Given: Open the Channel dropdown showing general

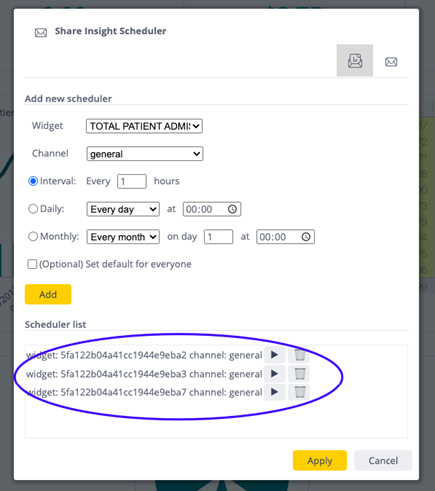Looking at the screenshot, I should [145, 154].
